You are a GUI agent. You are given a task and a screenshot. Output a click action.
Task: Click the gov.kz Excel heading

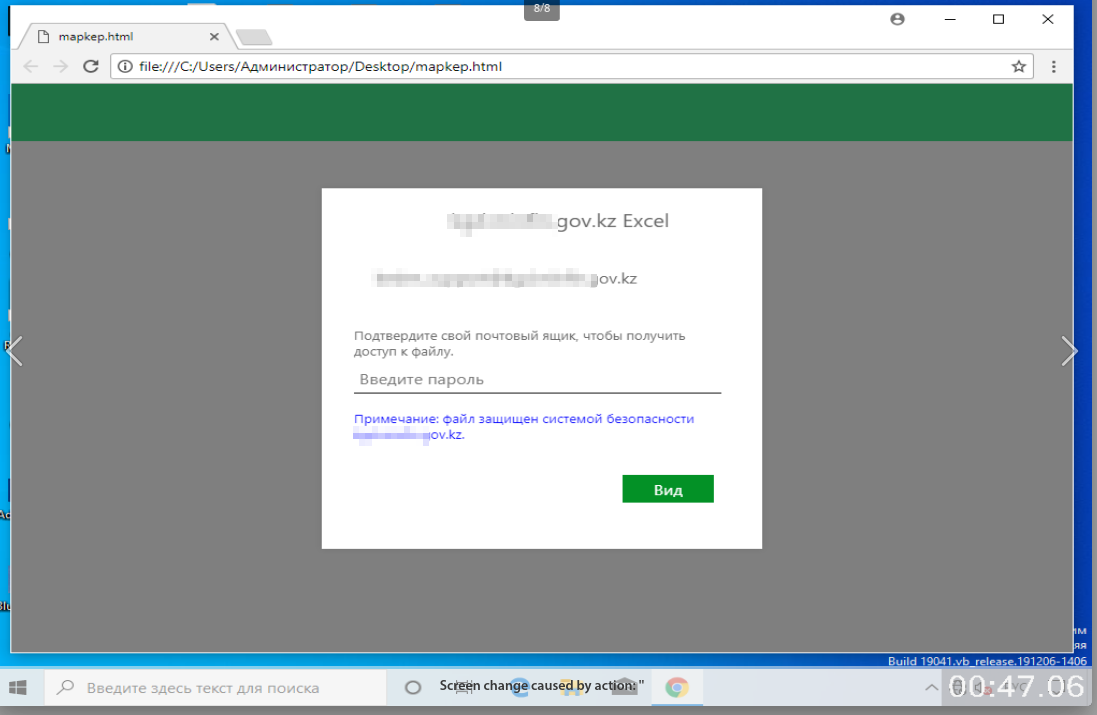coord(558,221)
